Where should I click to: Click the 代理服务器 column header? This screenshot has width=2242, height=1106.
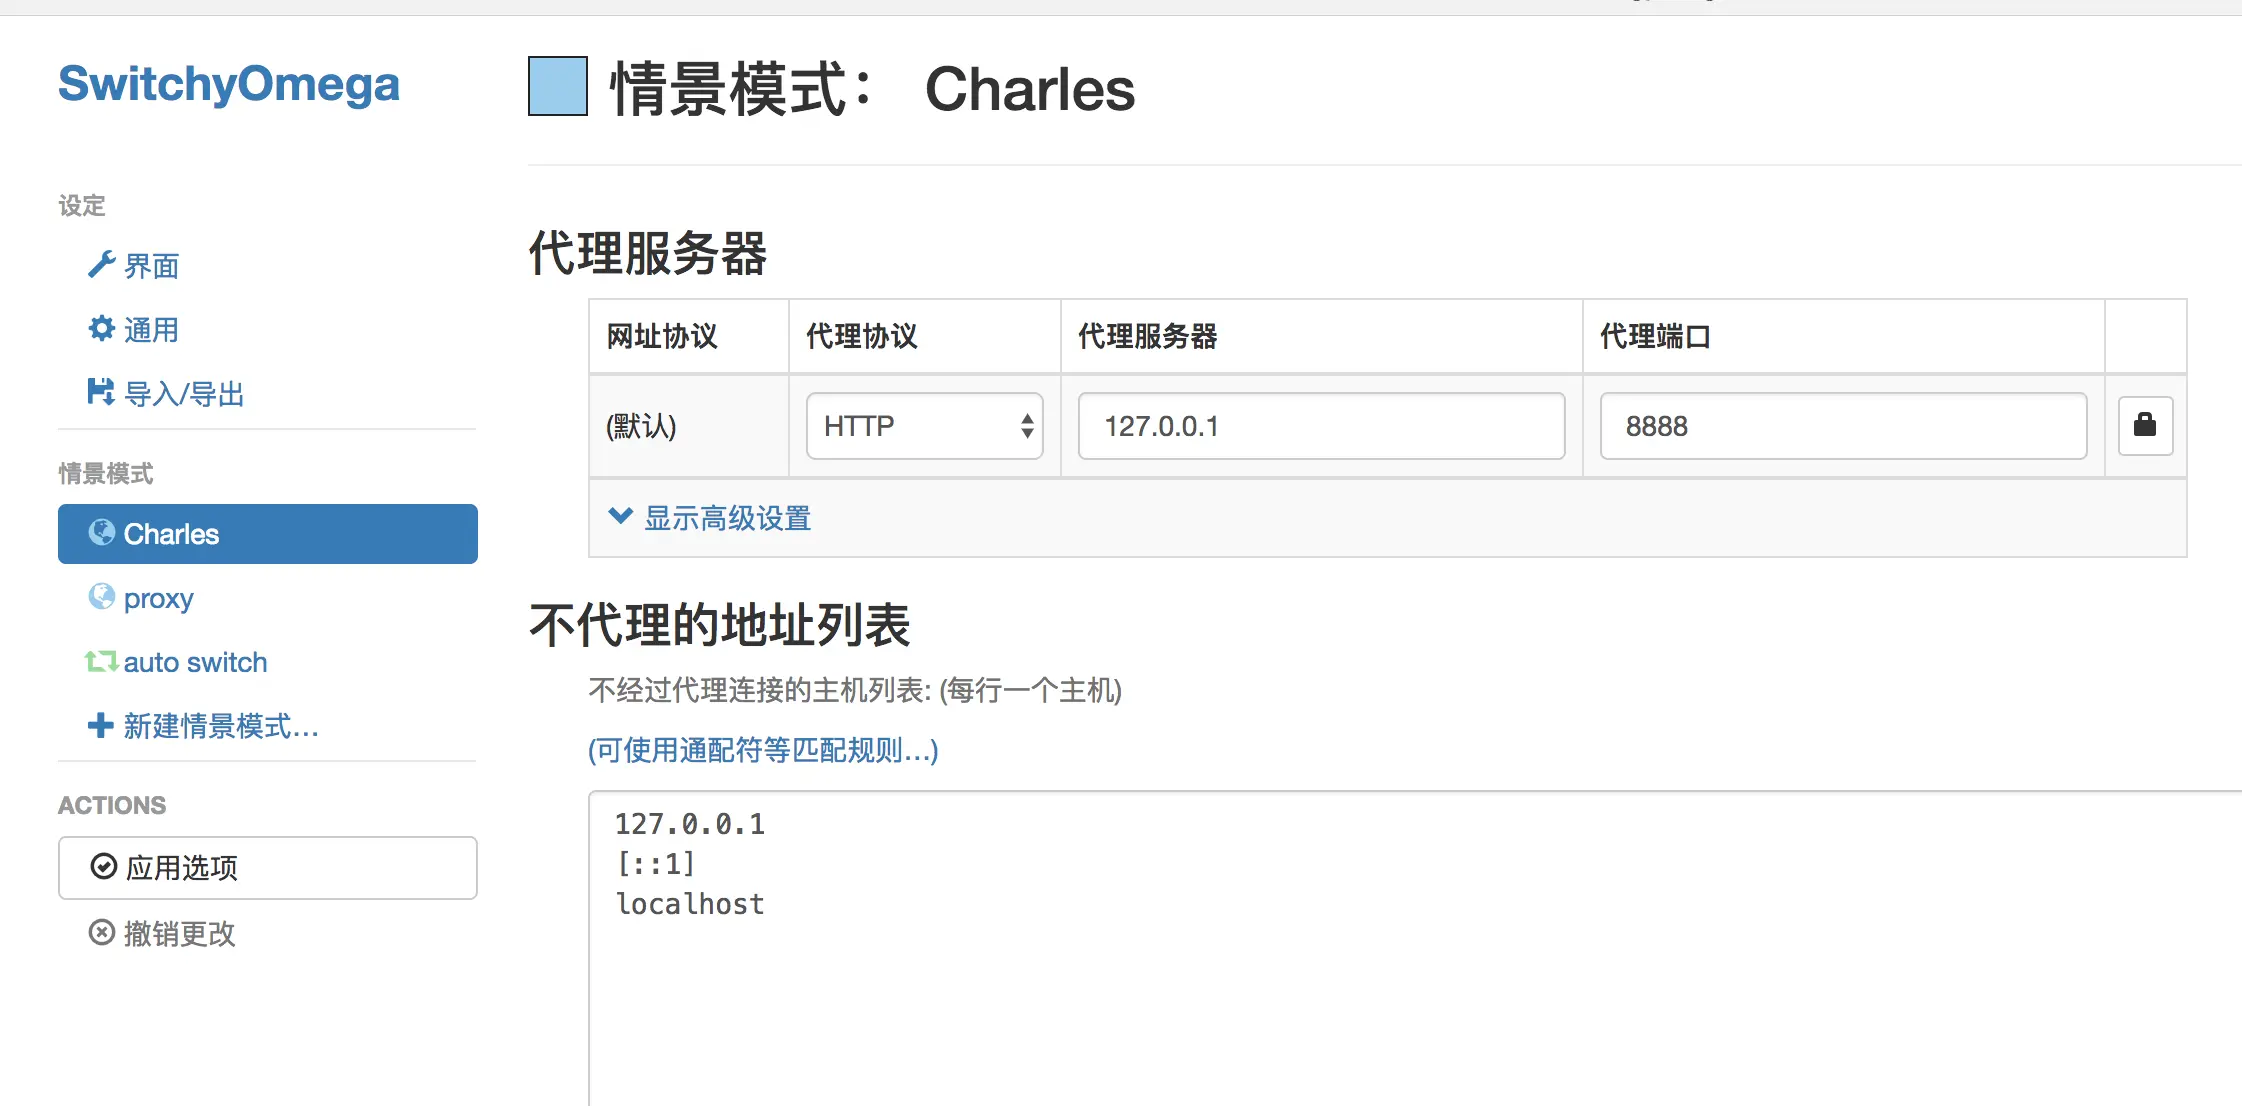point(1148,336)
